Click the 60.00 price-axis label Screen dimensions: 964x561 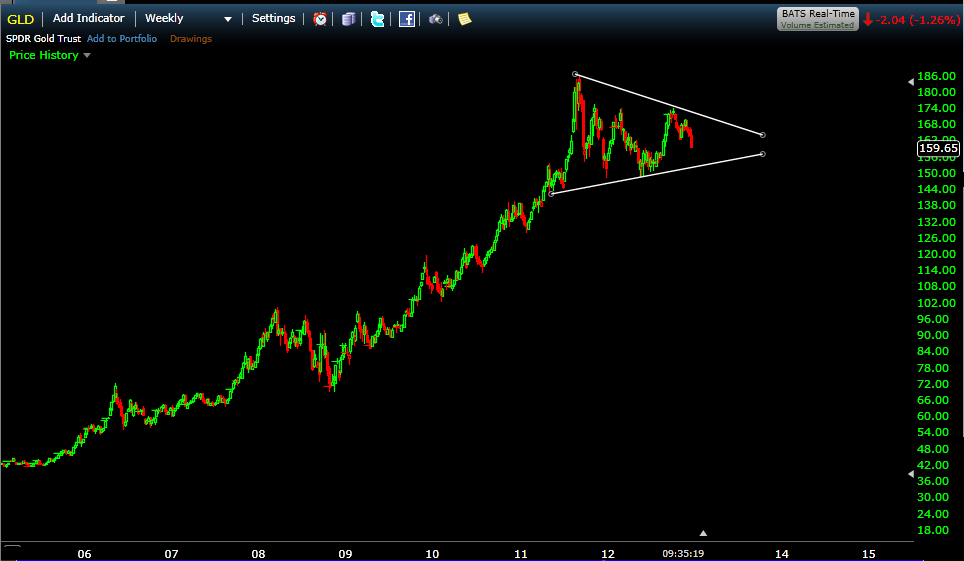click(933, 416)
